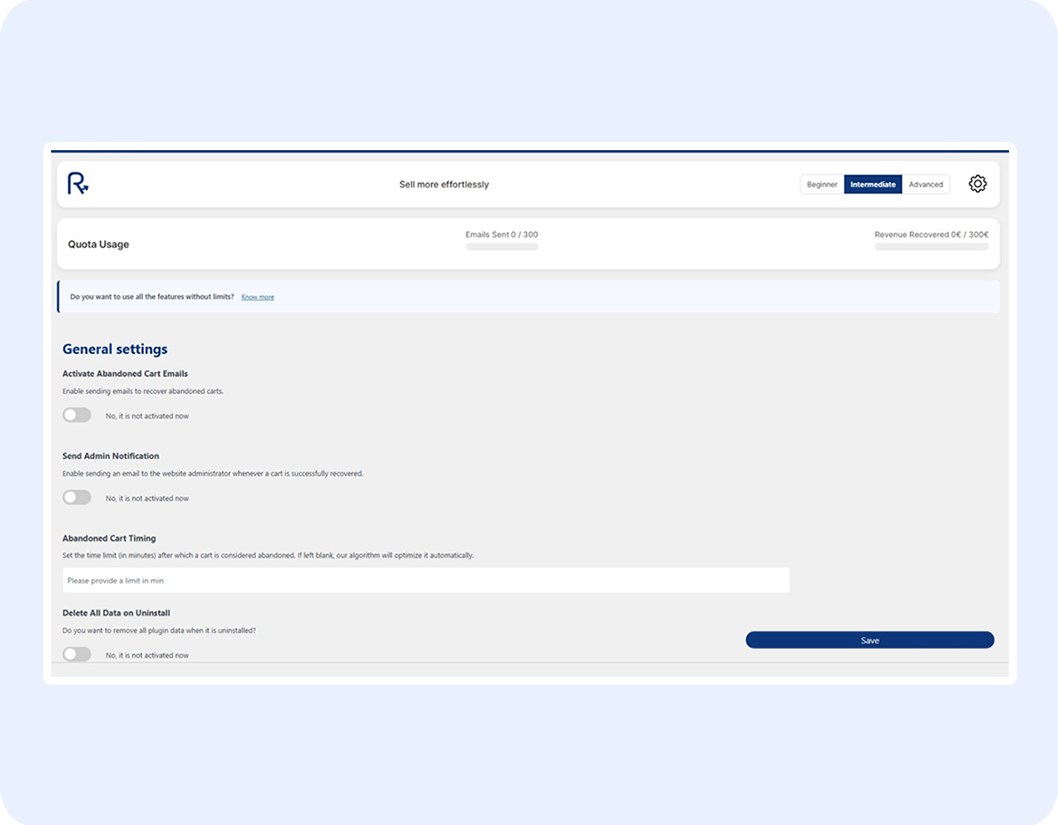Switch to Intermediate mode
Screen dimensions: 1058x825
tap(872, 184)
